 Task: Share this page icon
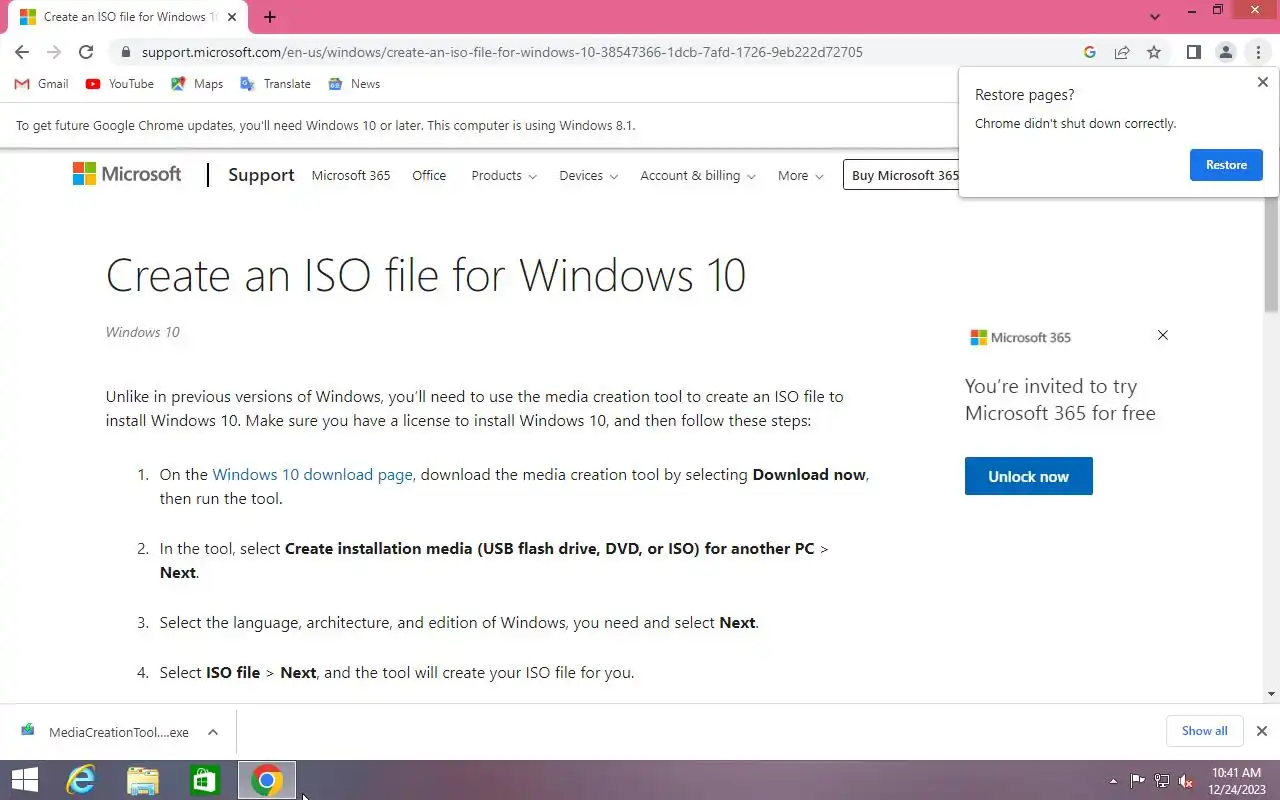(1122, 52)
